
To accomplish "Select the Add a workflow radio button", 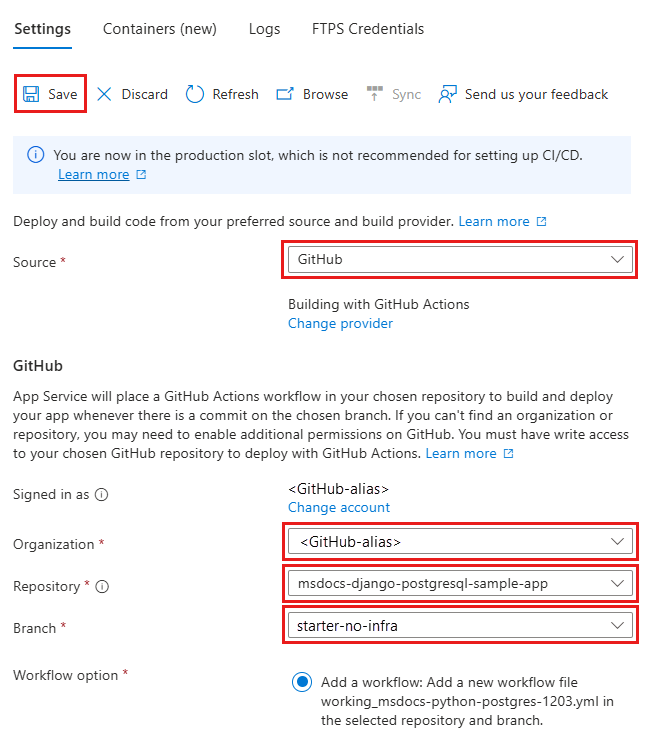I will (302, 682).
